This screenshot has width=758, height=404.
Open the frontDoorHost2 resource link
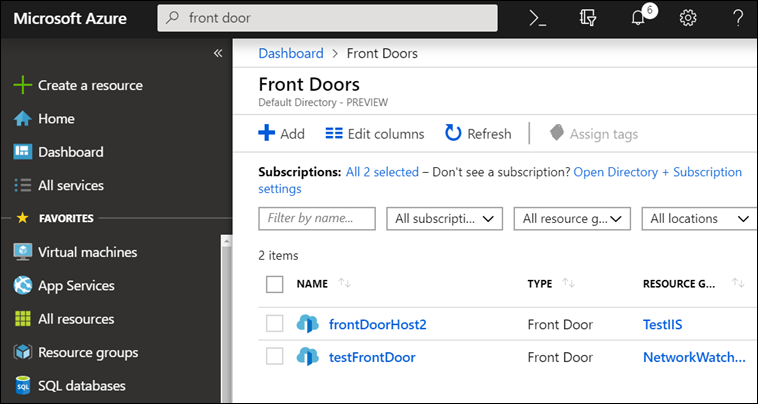378,324
